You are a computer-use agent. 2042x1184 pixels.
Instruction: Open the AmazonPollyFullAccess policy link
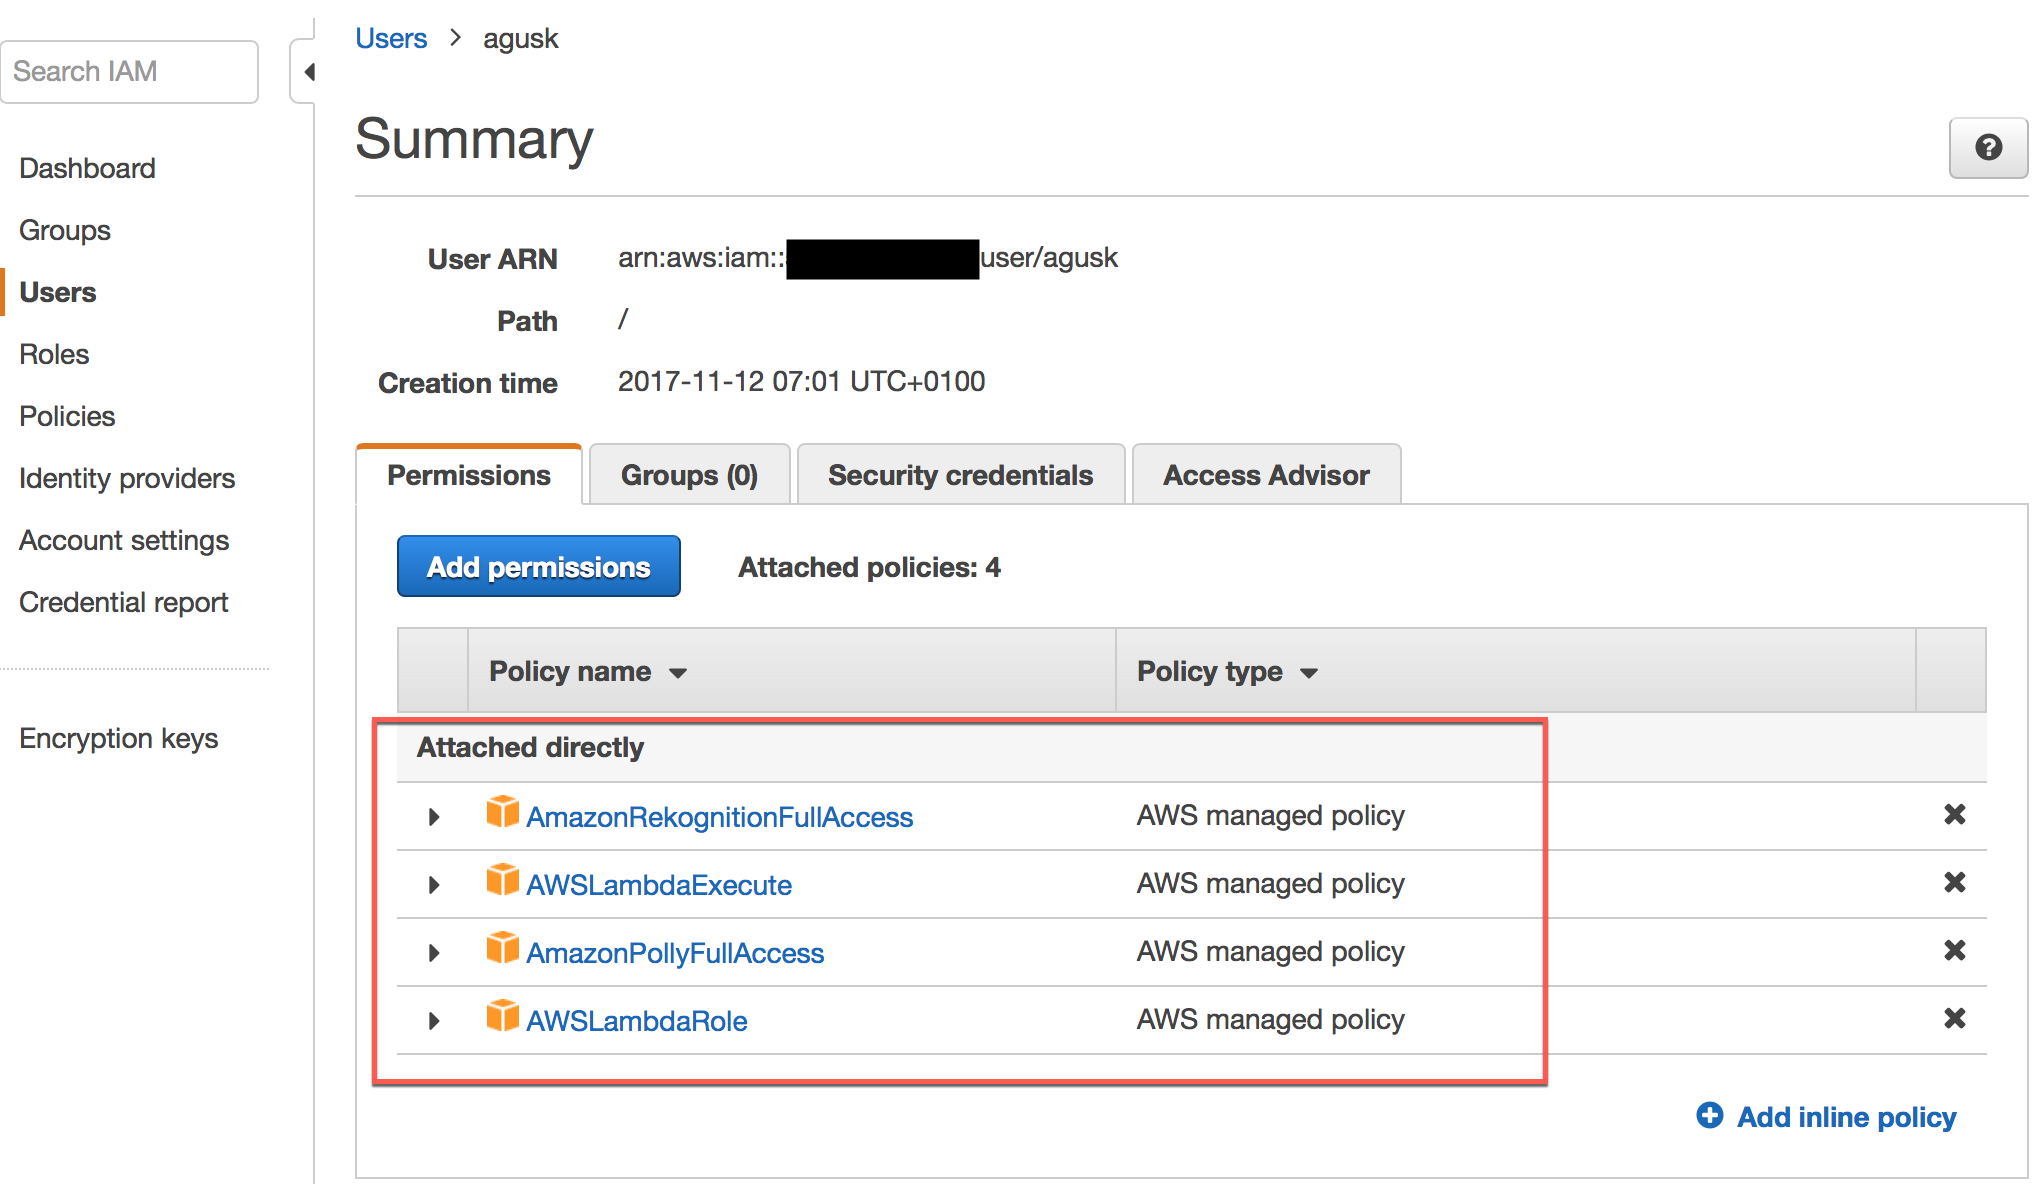pyautogui.click(x=675, y=953)
